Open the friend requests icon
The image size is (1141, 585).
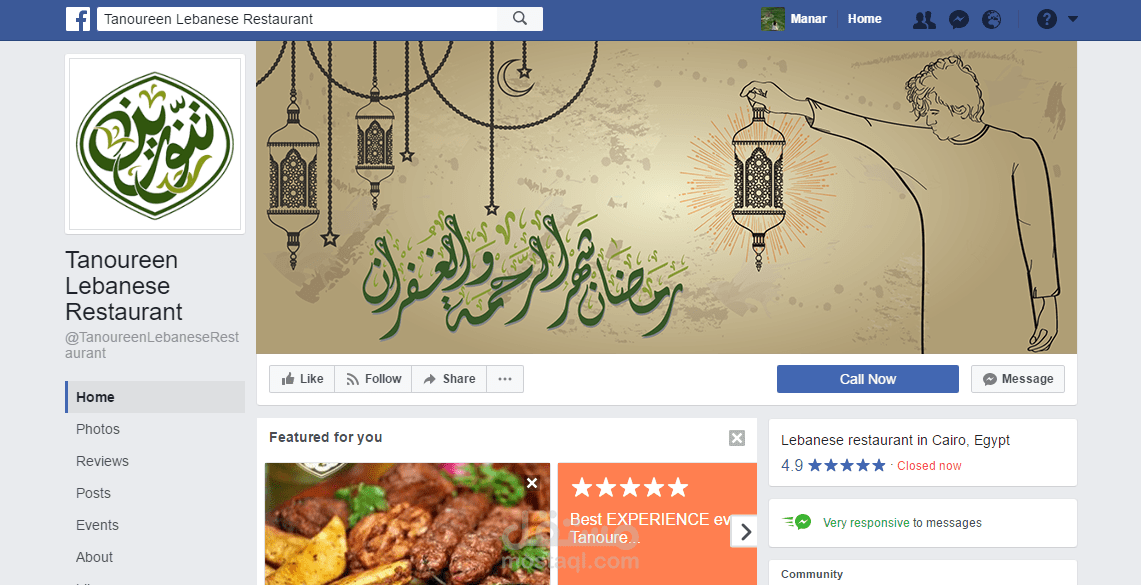pos(924,20)
